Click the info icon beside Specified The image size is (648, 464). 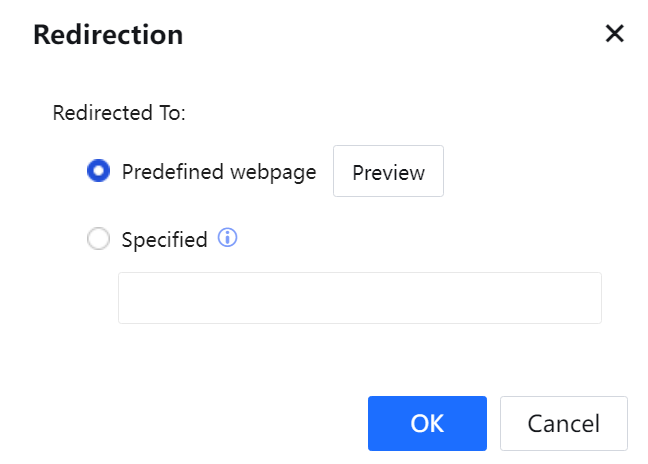pos(227,239)
